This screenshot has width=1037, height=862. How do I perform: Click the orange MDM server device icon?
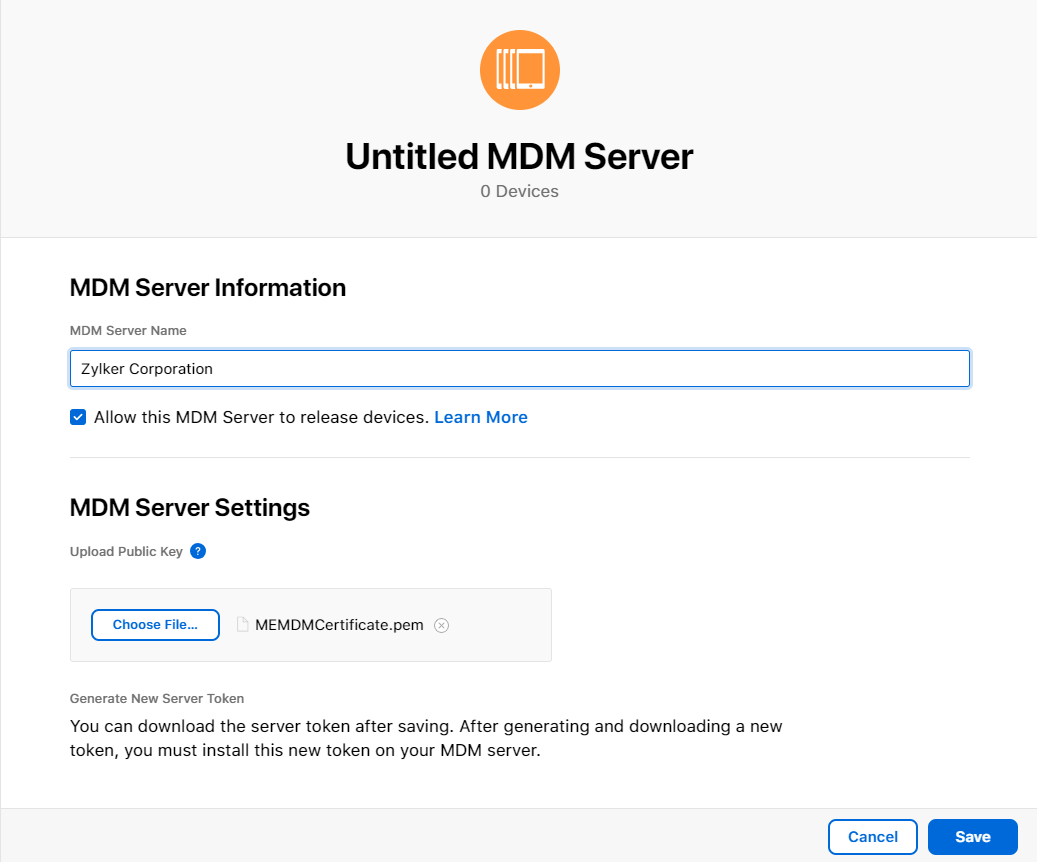click(x=519, y=69)
